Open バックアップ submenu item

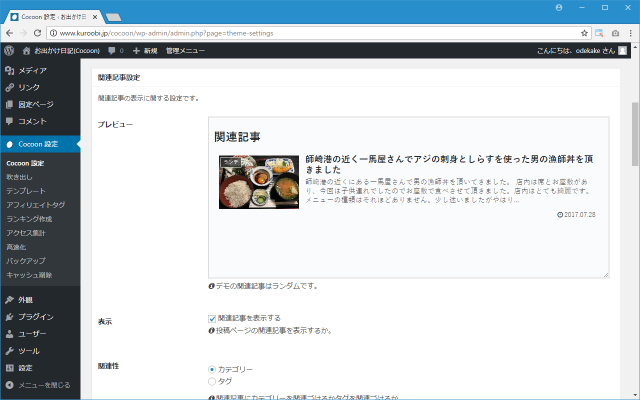coord(26,261)
